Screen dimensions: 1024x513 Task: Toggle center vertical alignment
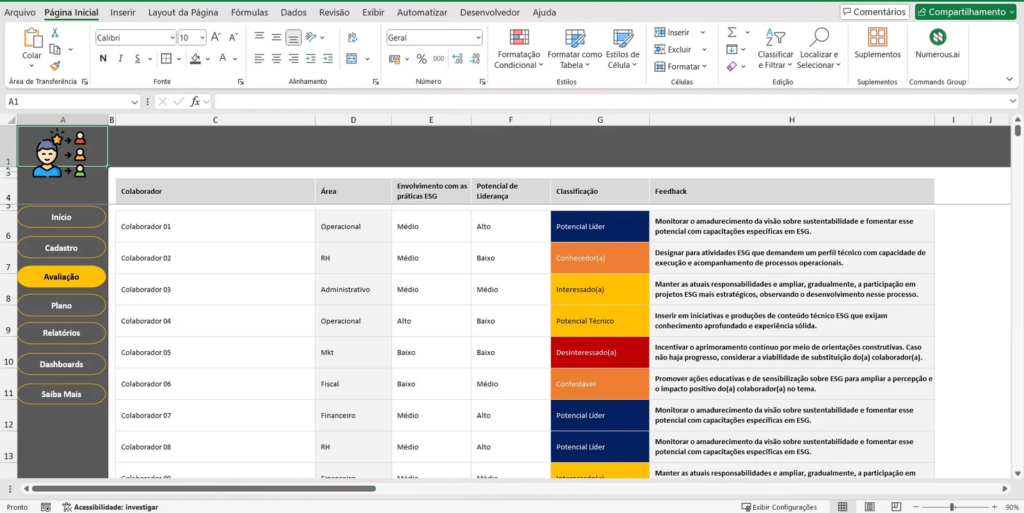tap(276, 37)
